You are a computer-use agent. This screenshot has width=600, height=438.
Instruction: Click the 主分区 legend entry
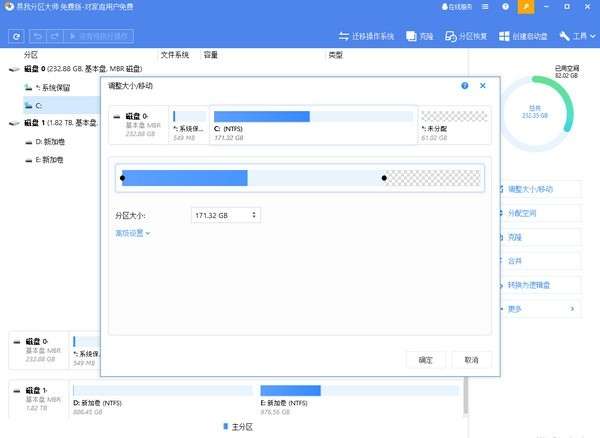[238, 427]
